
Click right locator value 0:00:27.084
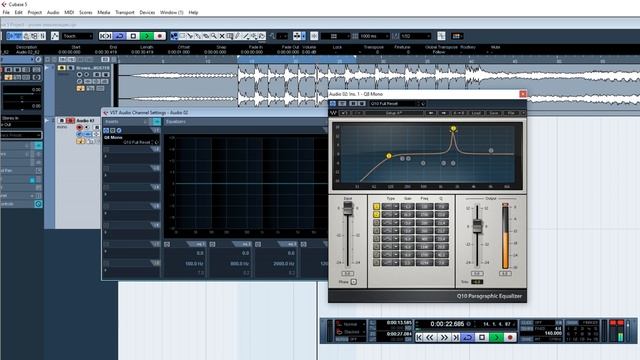tap(399, 334)
